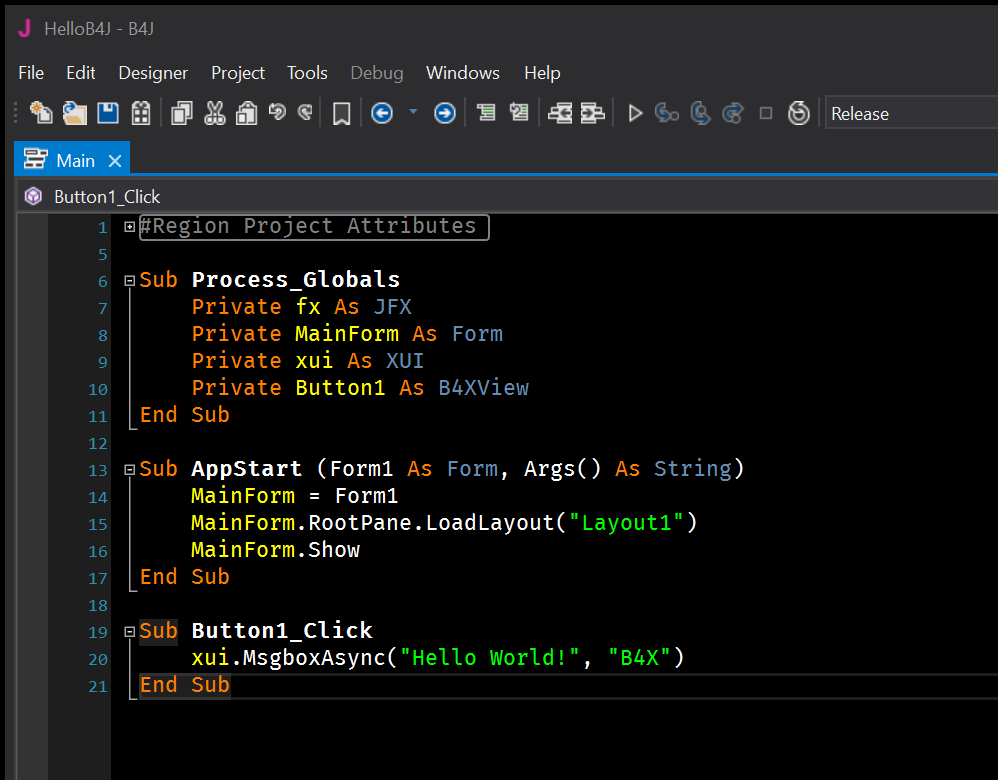The height and width of the screenshot is (780, 998).
Task: Open the Help menu
Action: click(x=542, y=73)
